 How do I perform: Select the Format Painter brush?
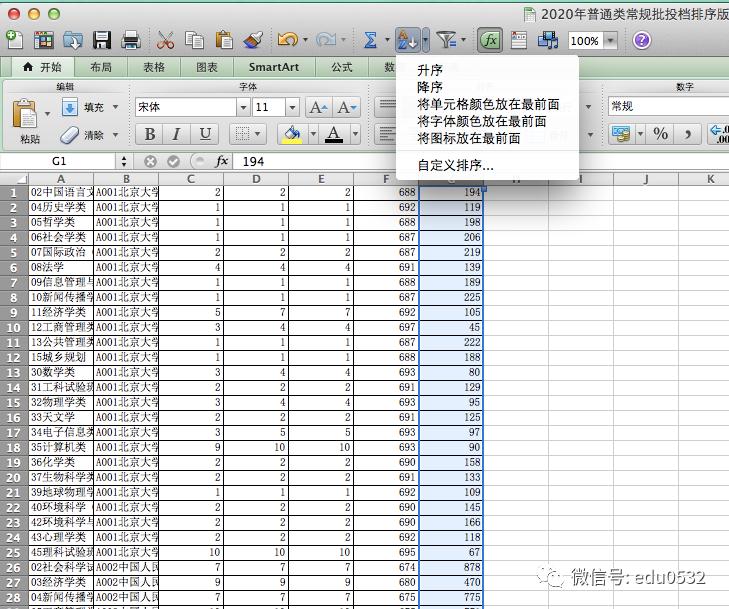point(253,40)
